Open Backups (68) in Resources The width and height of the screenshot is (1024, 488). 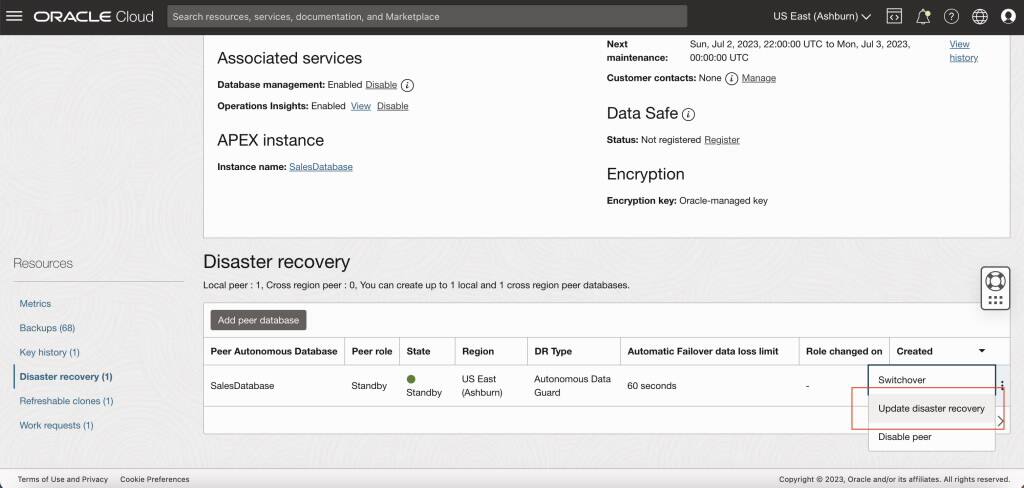pyautogui.click(x=47, y=328)
